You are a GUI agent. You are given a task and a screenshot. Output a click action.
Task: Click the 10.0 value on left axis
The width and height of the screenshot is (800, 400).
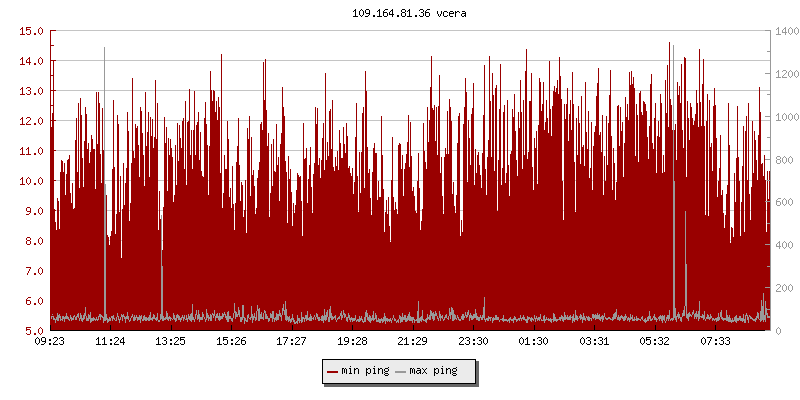[x=32, y=181]
